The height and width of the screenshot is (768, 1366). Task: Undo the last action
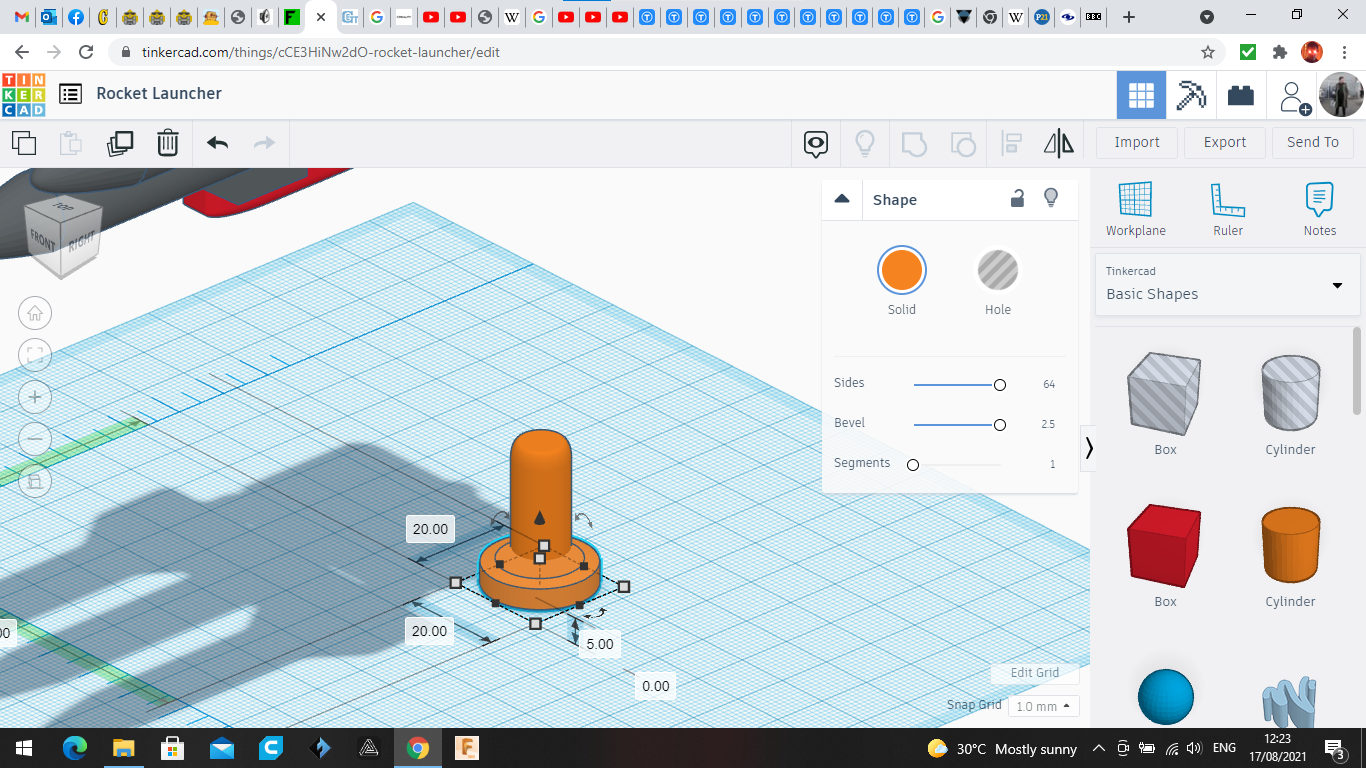pos(217,143)
